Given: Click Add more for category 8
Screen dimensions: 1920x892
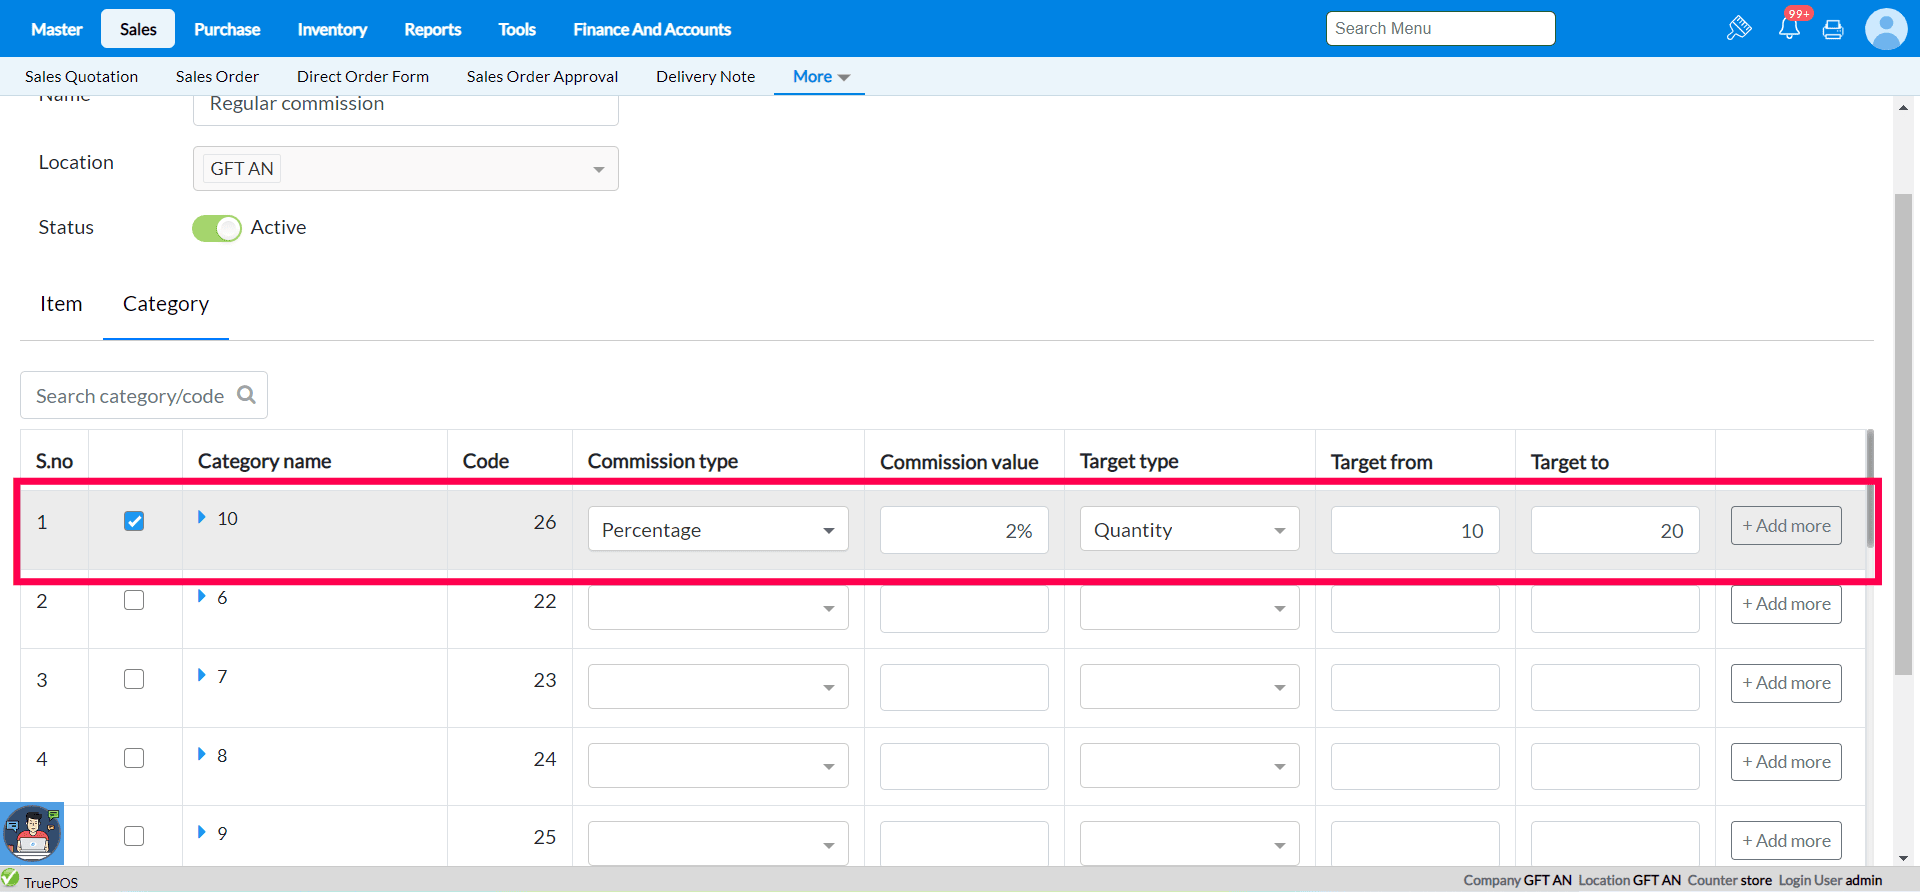Looking at the screenshot, I should click(x=1786, y=762).
